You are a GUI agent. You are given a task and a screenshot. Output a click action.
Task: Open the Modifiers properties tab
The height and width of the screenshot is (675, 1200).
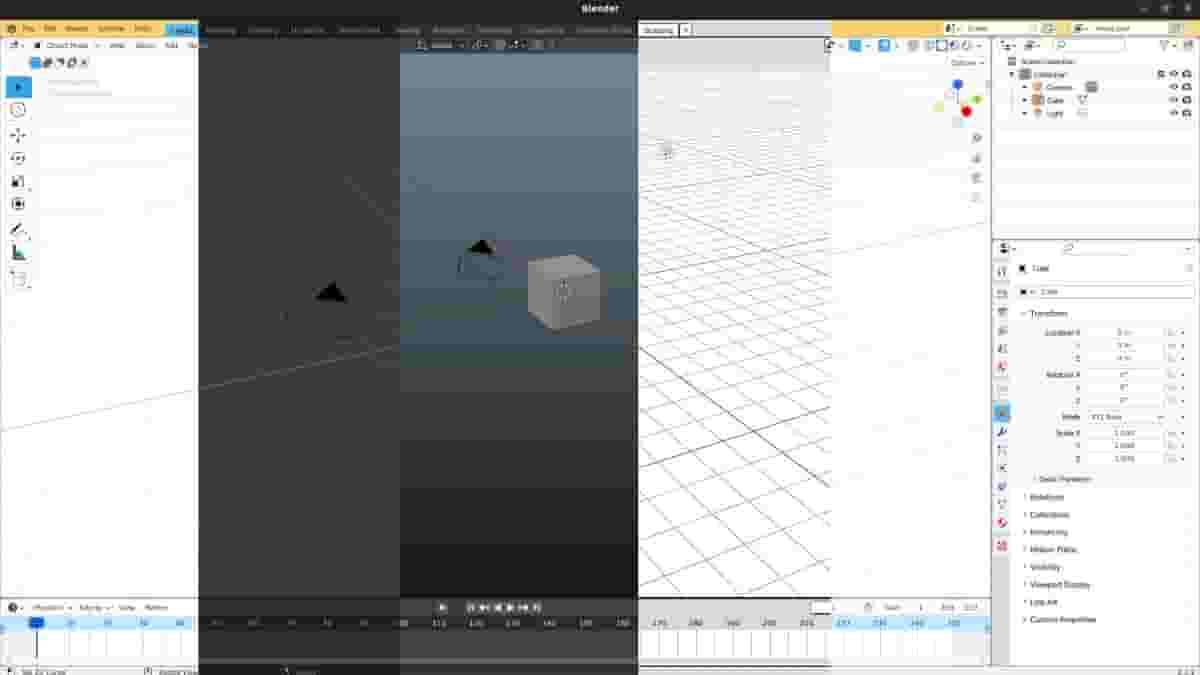(x=1002, y=431)
